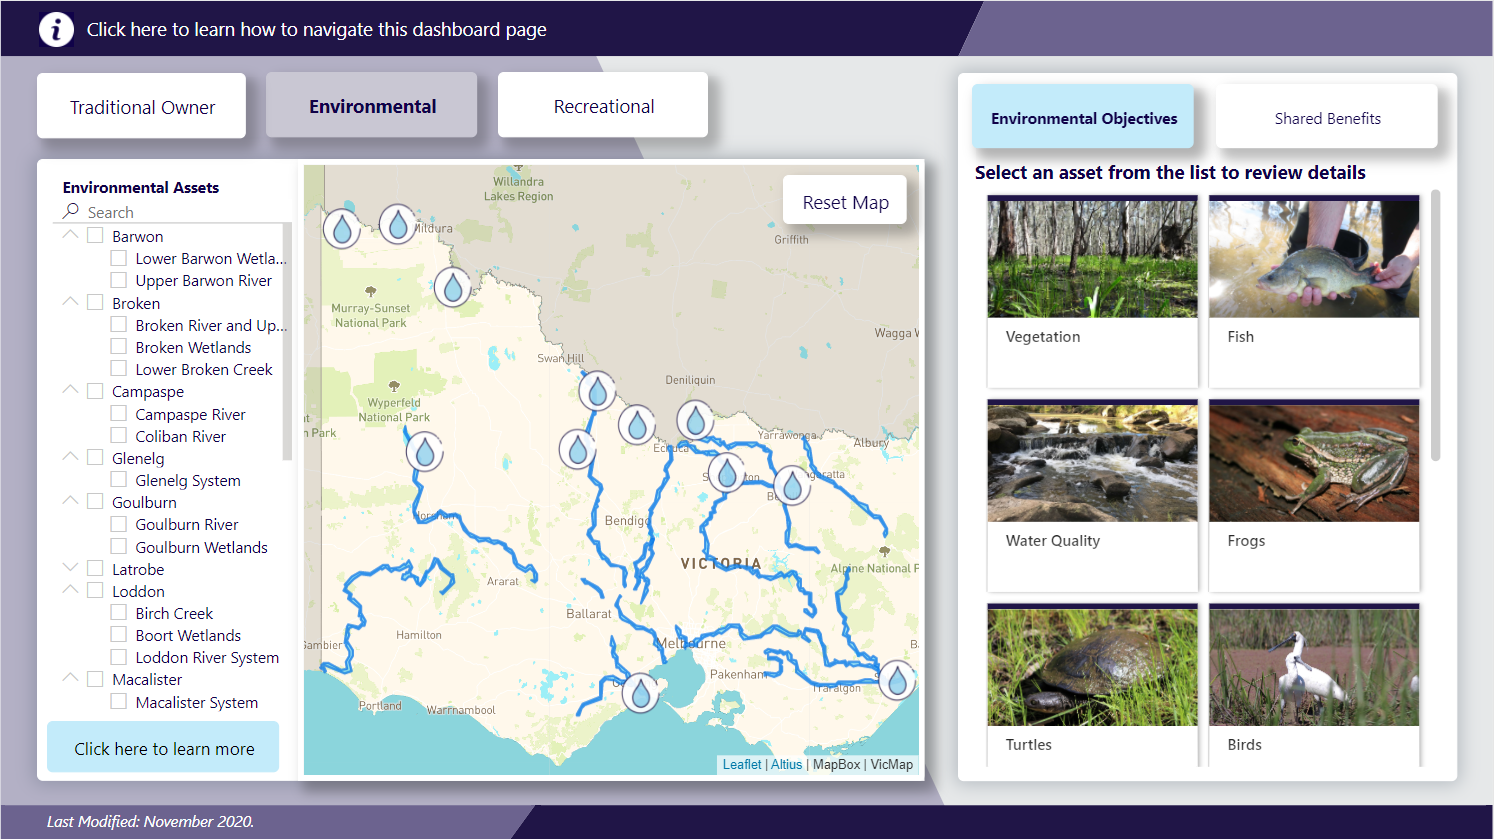The image size is (1494, 839).
Task: Collapse the Loddon group chevron
Action: click(70, 589)
